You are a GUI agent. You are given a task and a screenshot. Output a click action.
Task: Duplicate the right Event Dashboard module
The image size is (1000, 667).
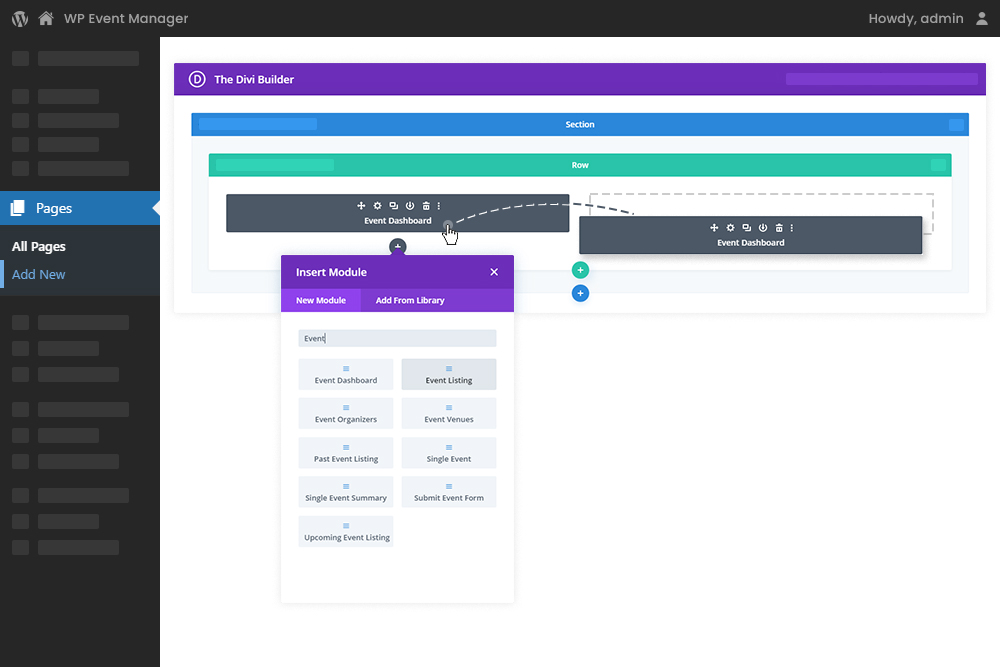tap(747, 228)
